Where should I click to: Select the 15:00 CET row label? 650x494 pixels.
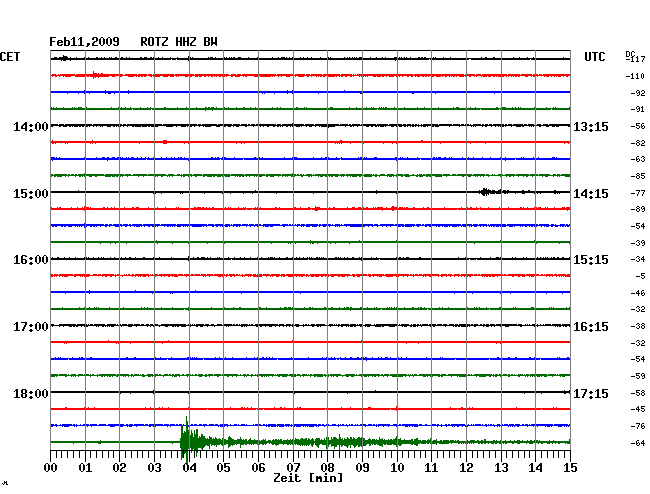(31, 194)
